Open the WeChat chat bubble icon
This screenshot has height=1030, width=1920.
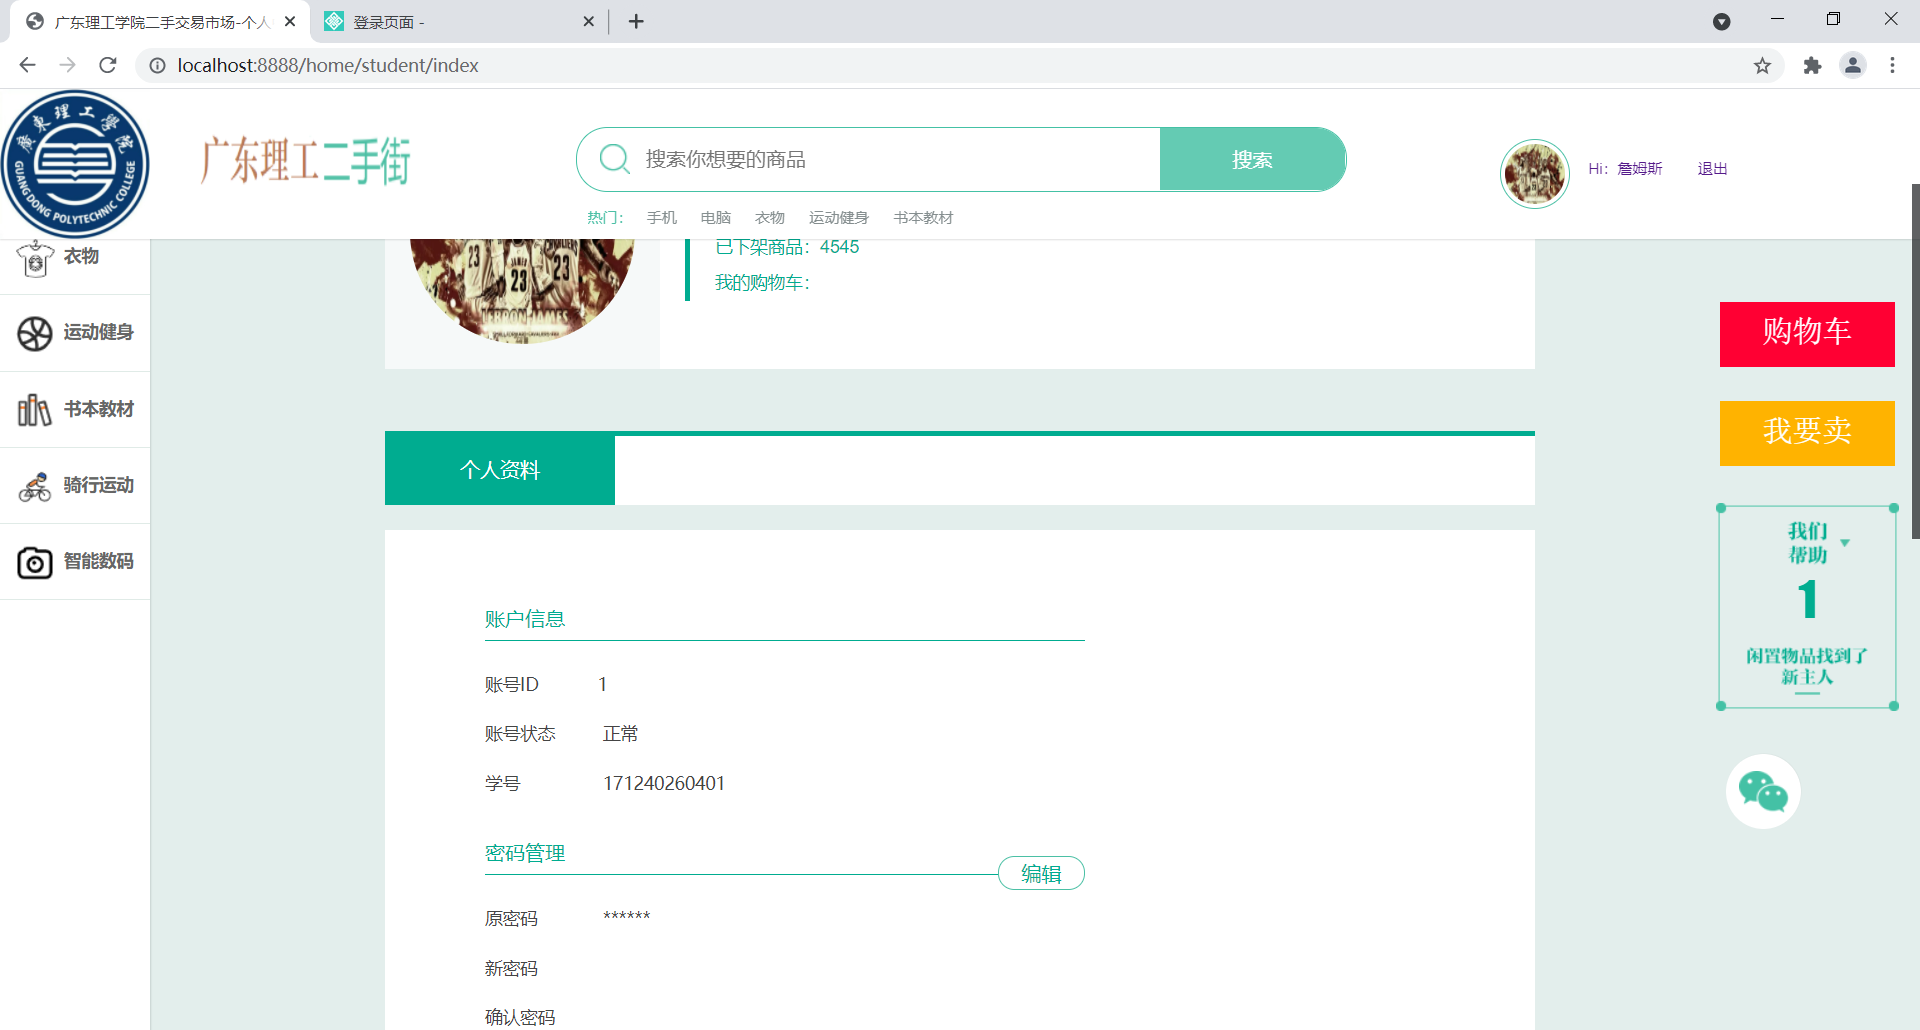[1763, 792]
